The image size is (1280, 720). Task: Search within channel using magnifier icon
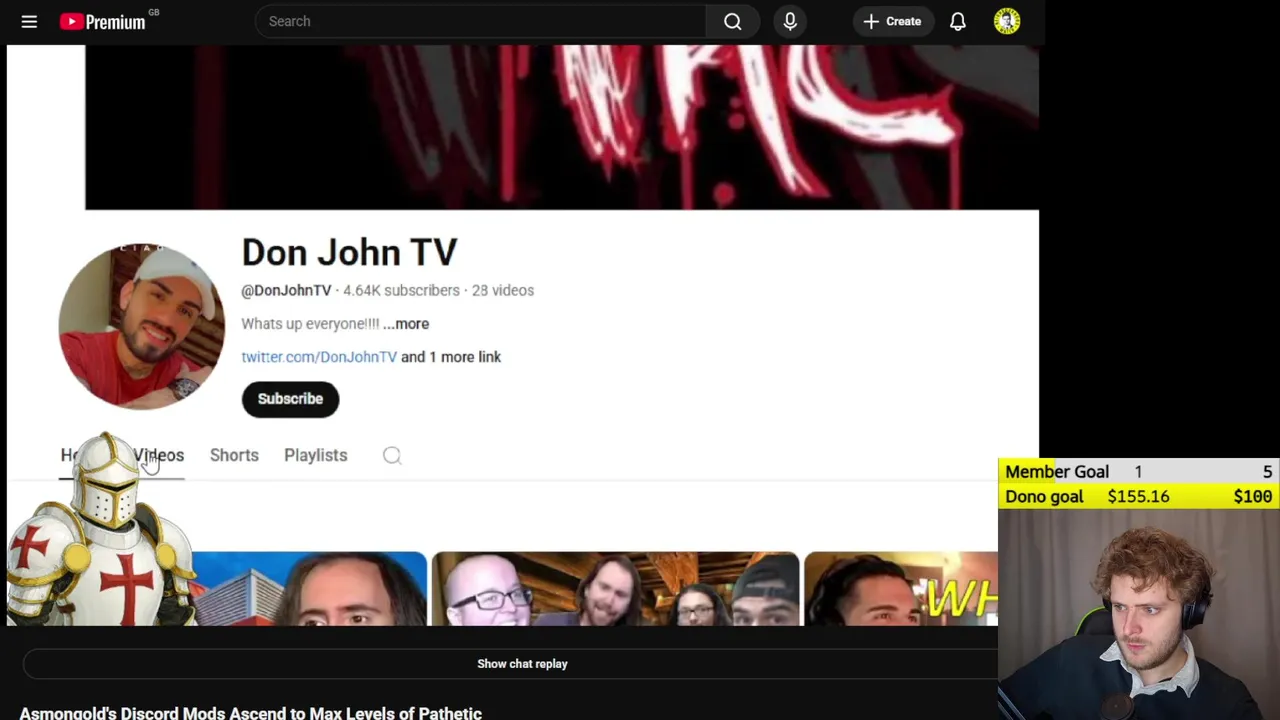tap(392, 455)
